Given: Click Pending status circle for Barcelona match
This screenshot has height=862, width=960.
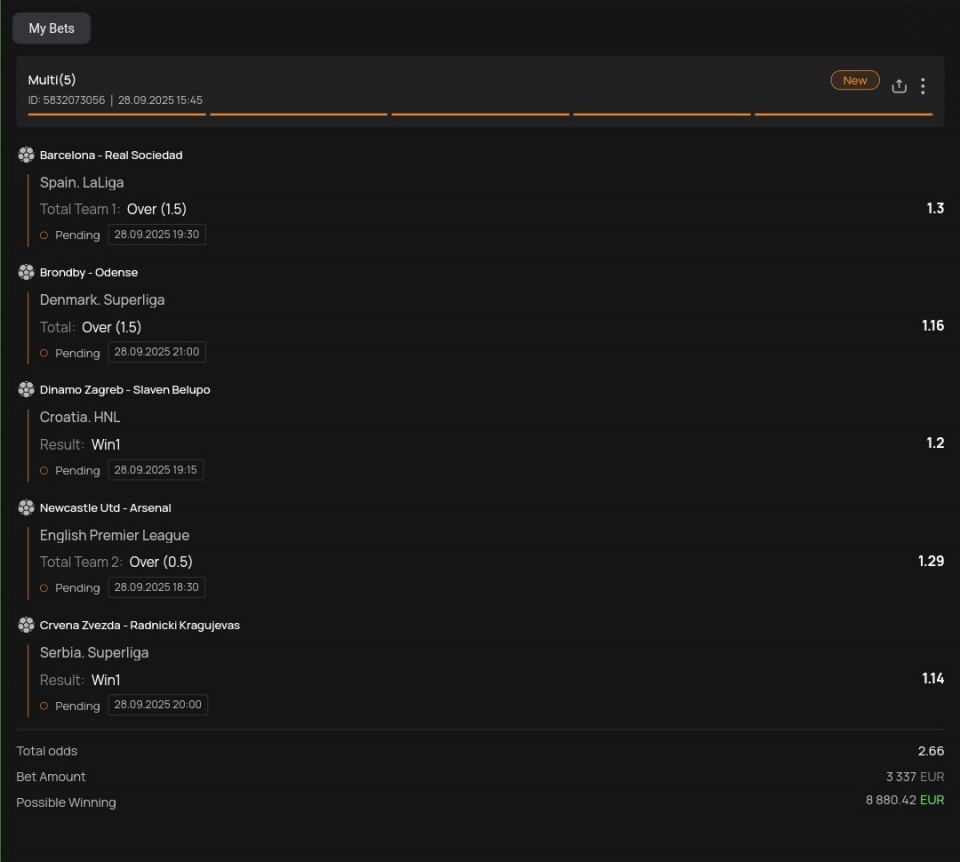Looking at the screenshot, I should click(x=44, y=236).
